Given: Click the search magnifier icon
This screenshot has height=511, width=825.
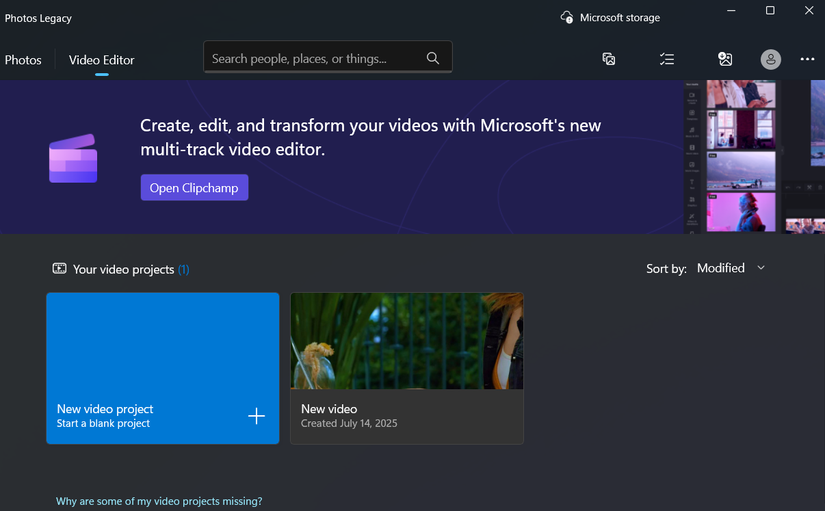Looking at the screenshot, I should (433, 58).
